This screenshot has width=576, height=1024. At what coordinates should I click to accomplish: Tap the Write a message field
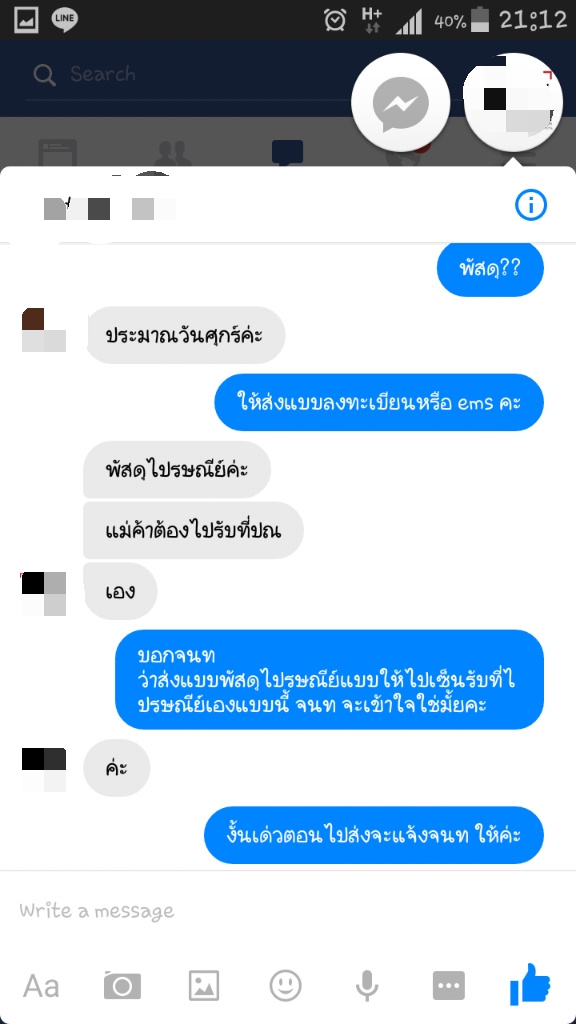288,910
